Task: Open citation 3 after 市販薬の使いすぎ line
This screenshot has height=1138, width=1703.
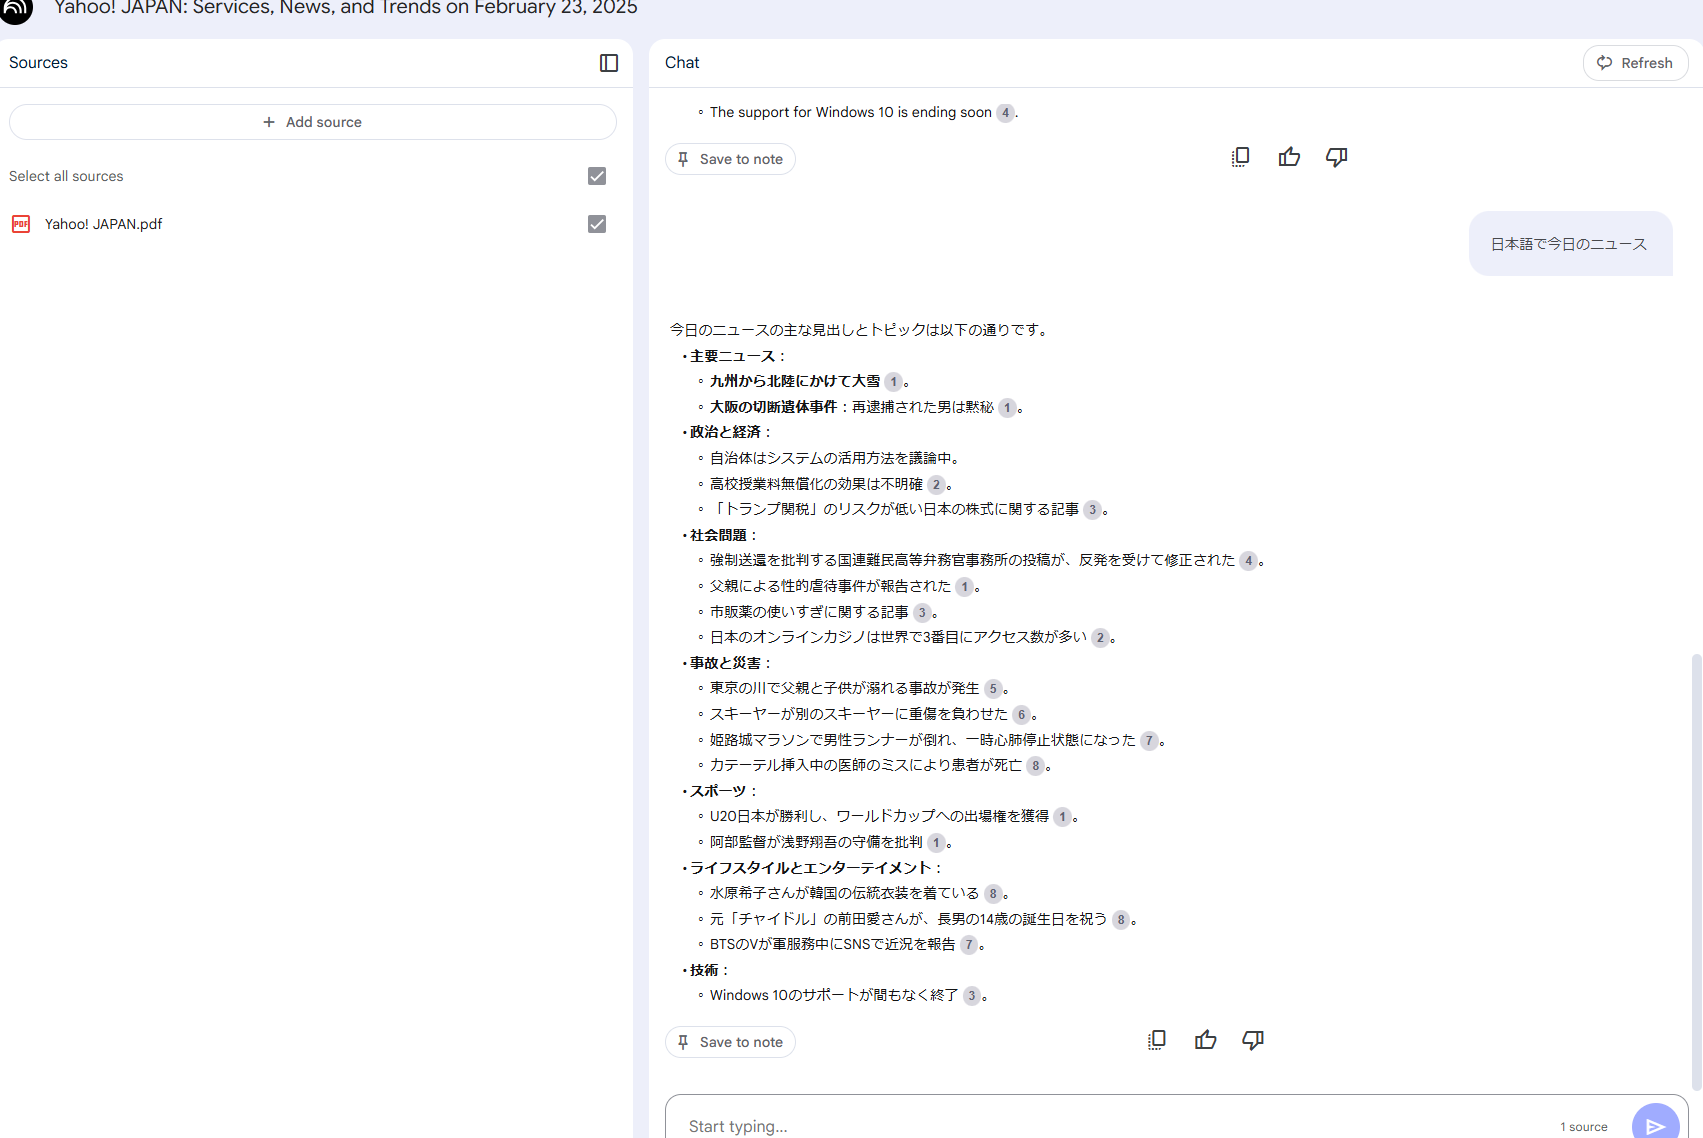Action: [x=922, y=613]
